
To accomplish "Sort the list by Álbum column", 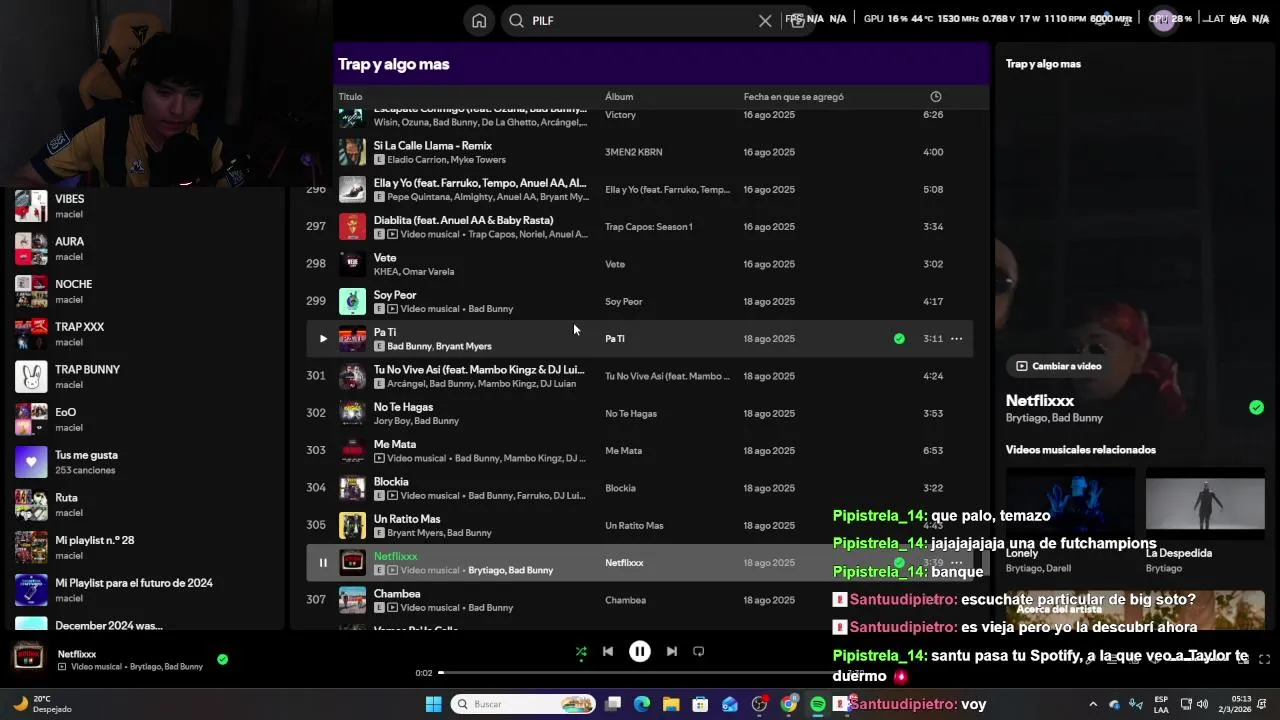I will pos(619,97).
